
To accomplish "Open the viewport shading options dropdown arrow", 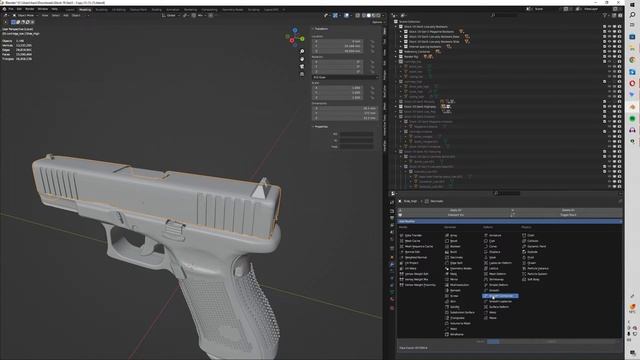I will [383, 16].
